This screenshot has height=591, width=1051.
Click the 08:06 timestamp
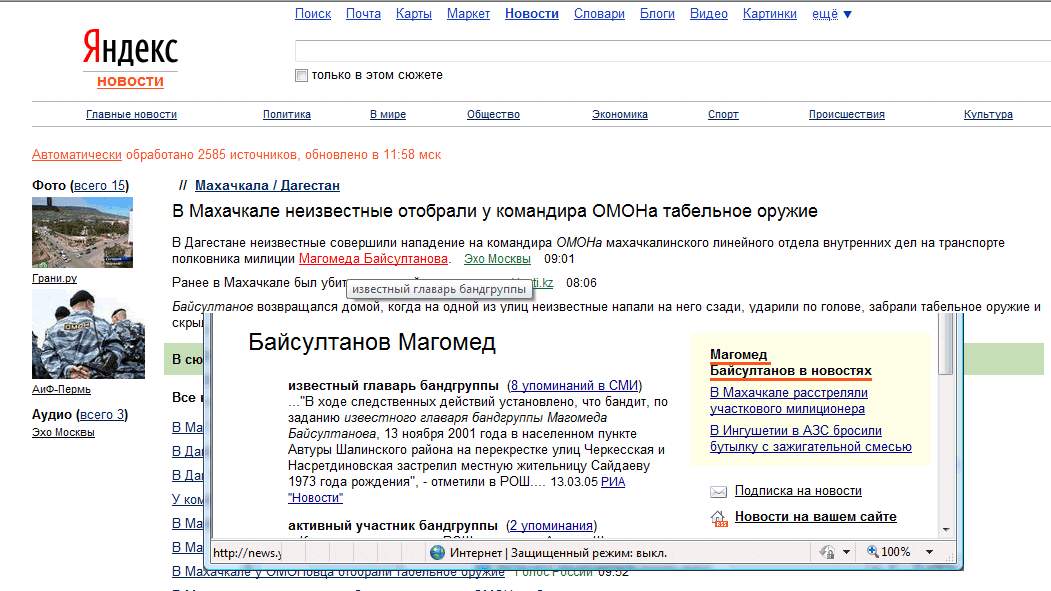[581, 283]
